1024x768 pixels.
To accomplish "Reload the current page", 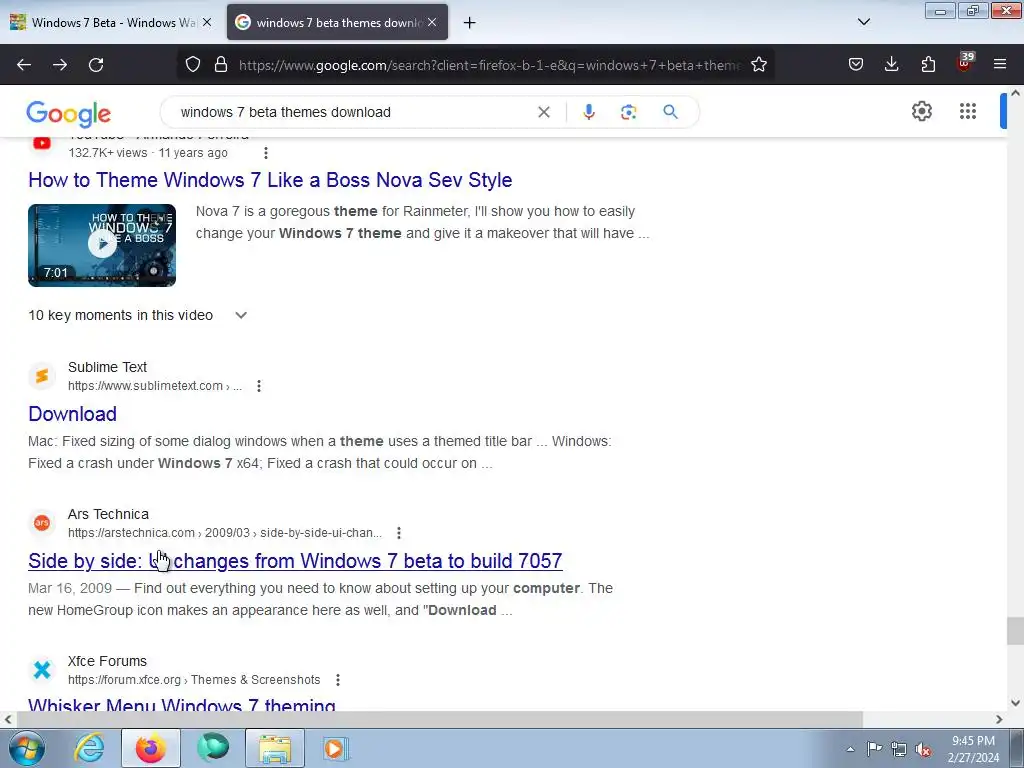I will (x=96, y=65).
